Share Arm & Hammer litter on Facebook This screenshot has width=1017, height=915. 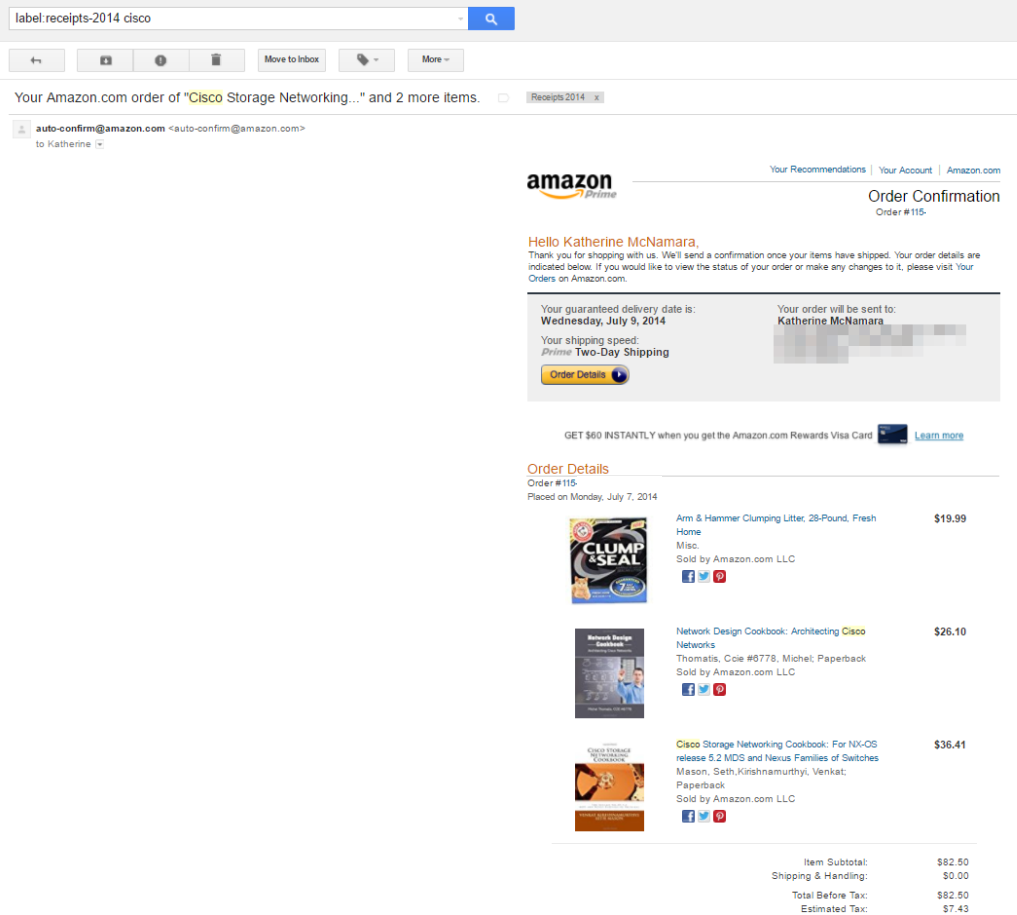pos(688,576)
